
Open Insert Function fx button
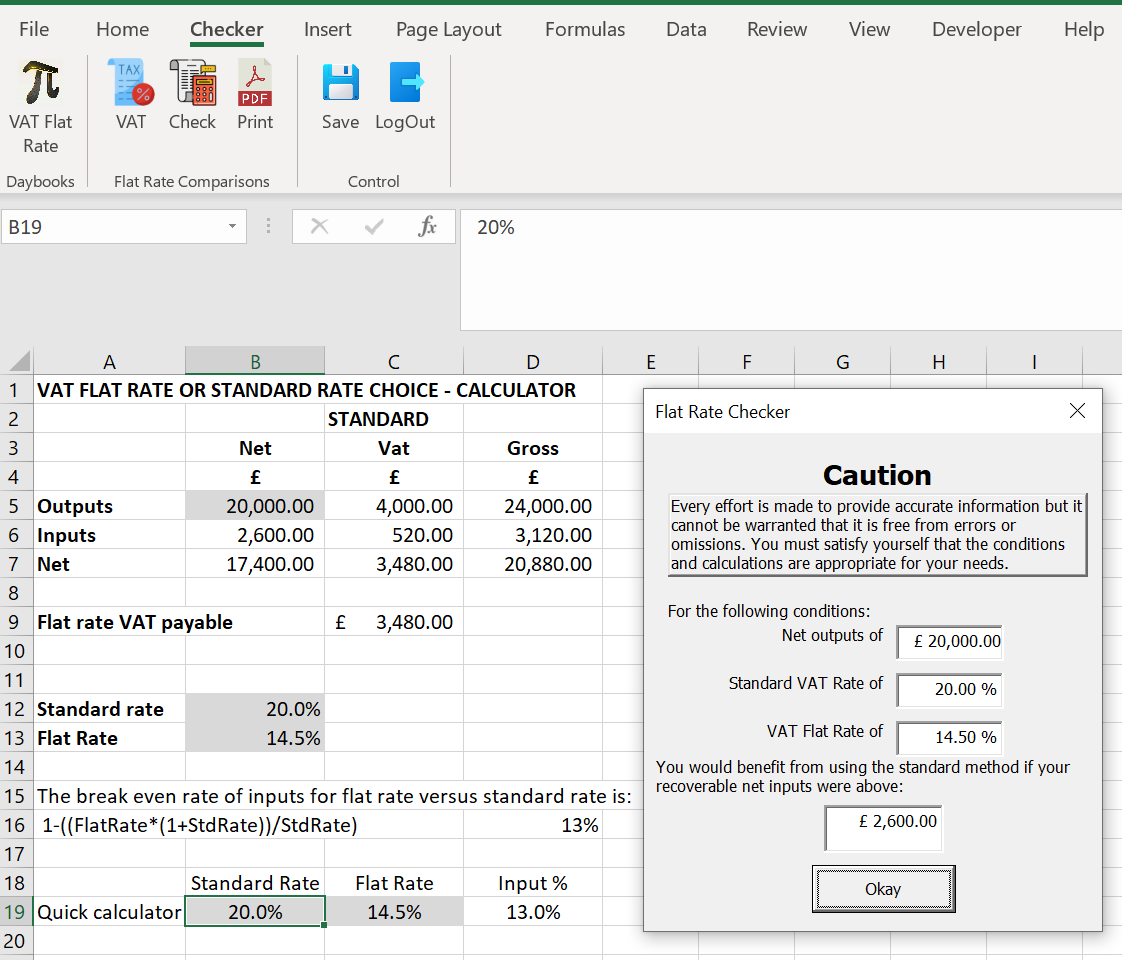tap(427, 227)
